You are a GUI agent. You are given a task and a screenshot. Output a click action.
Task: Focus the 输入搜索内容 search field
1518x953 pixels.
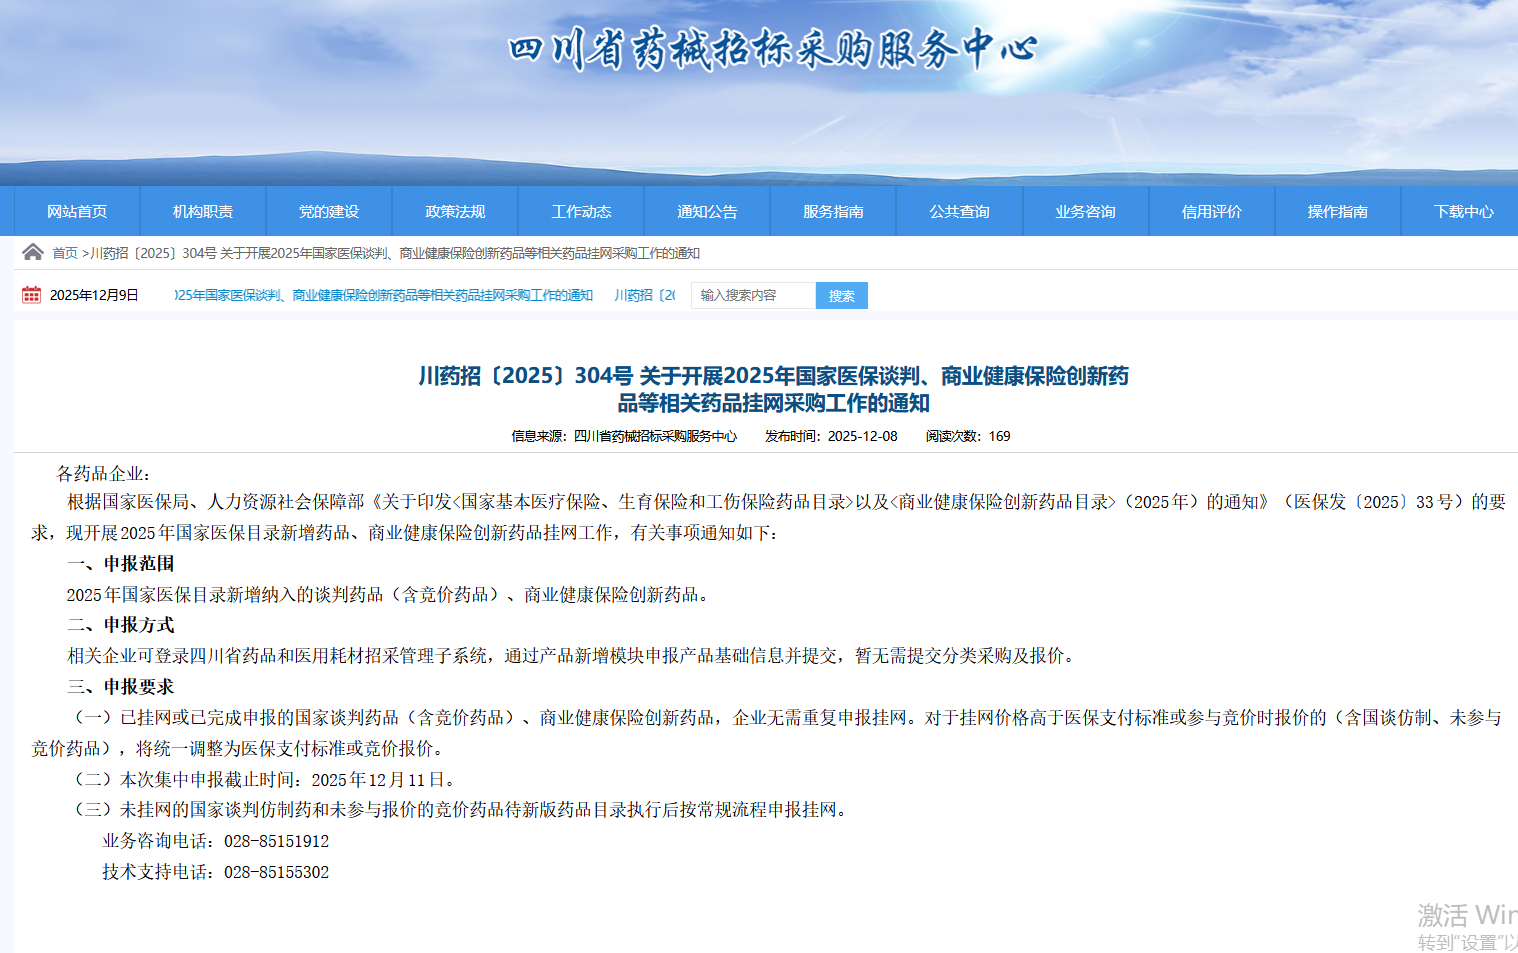(x=752, y=296)
